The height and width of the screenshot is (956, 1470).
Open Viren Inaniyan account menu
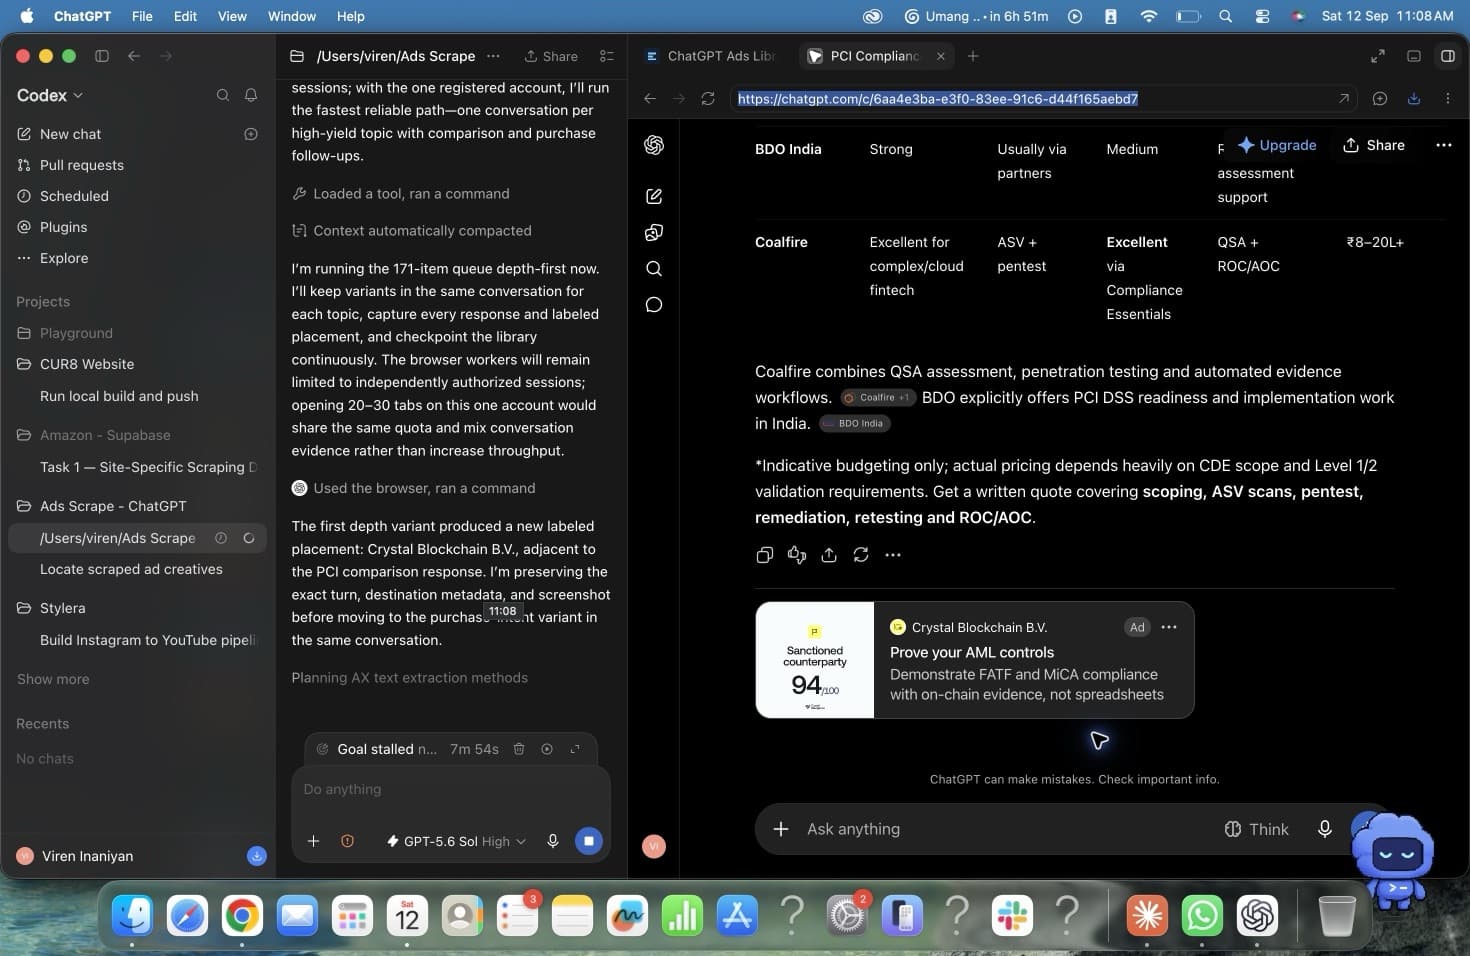click(88, 856)
